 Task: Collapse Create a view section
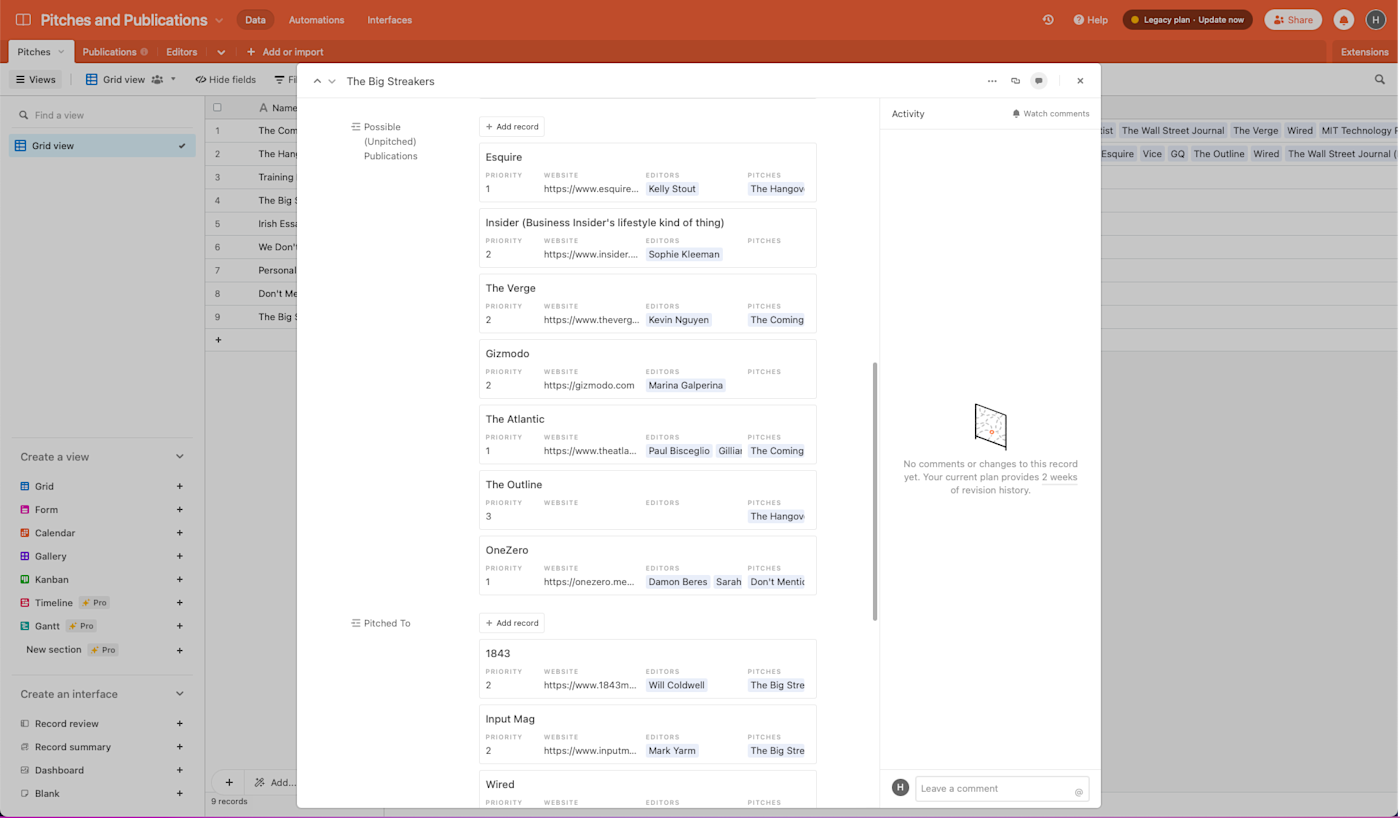[x=180, y=457]
